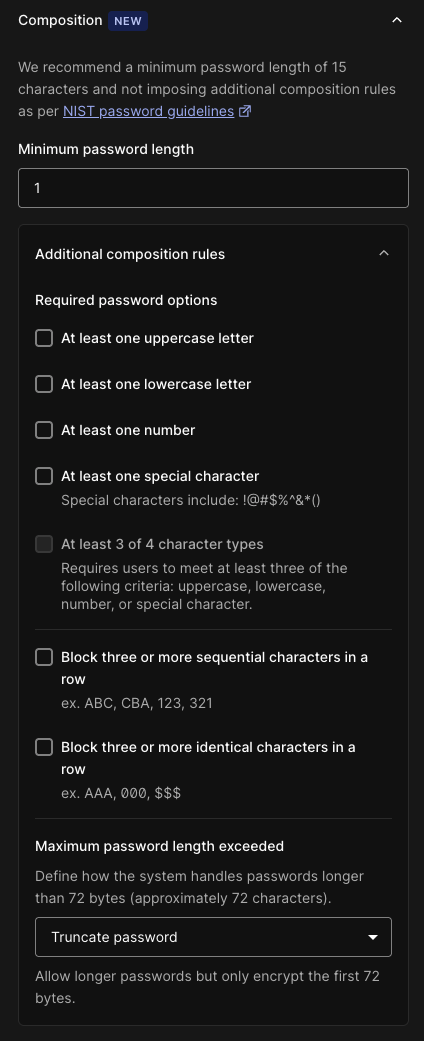Click the dropdown arrow beside Truncate password
This screenshot has width=424, height=1041.
(x=373, y=937)
